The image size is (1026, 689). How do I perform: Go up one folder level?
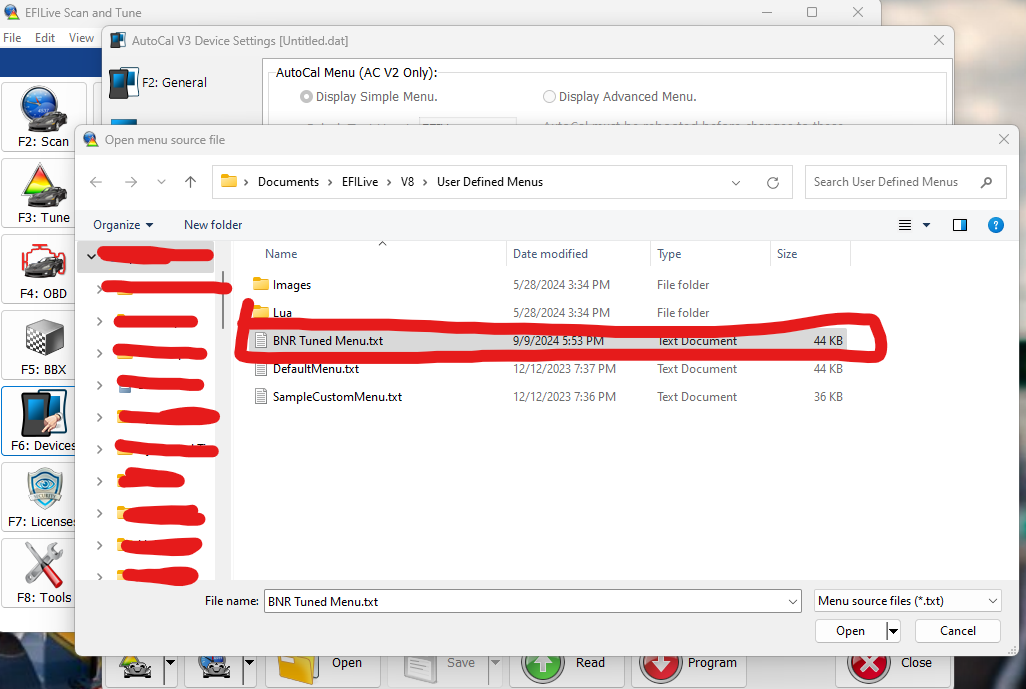tap(190, 182)
